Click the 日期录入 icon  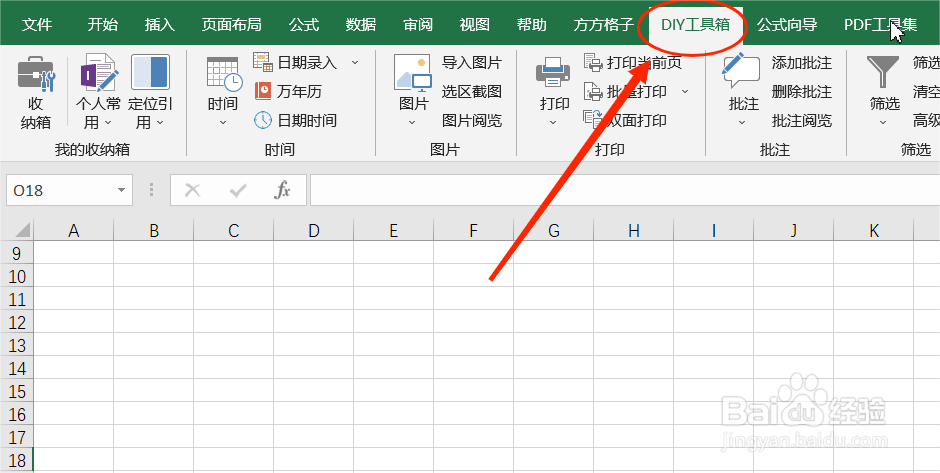coord(263,62)
